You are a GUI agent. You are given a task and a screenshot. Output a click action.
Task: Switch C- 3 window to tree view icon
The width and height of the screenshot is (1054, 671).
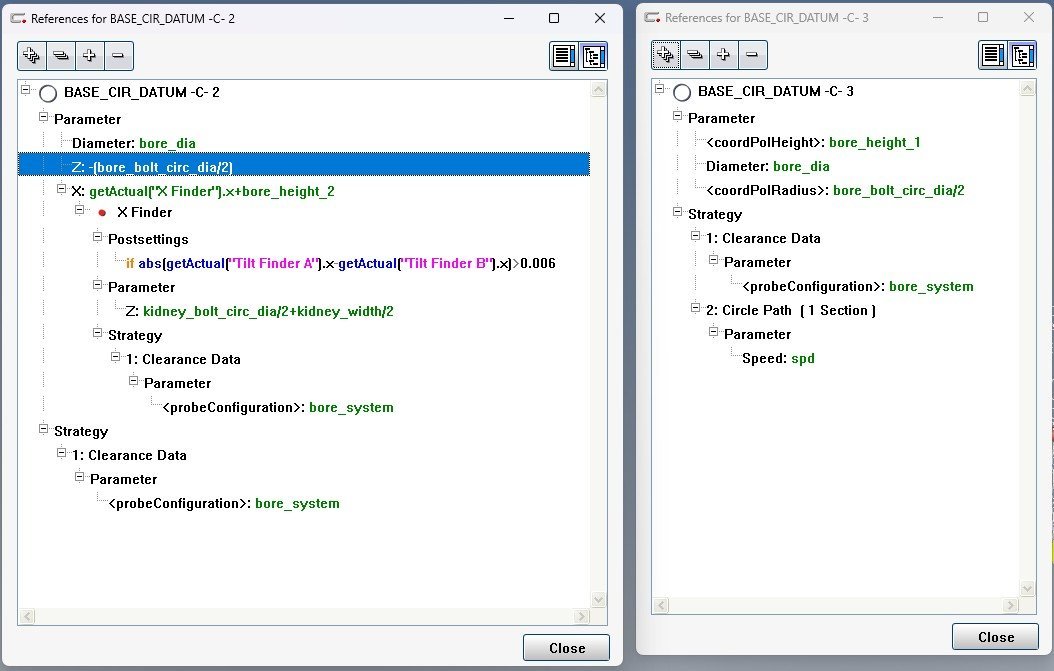click(x=1022, y=55)
